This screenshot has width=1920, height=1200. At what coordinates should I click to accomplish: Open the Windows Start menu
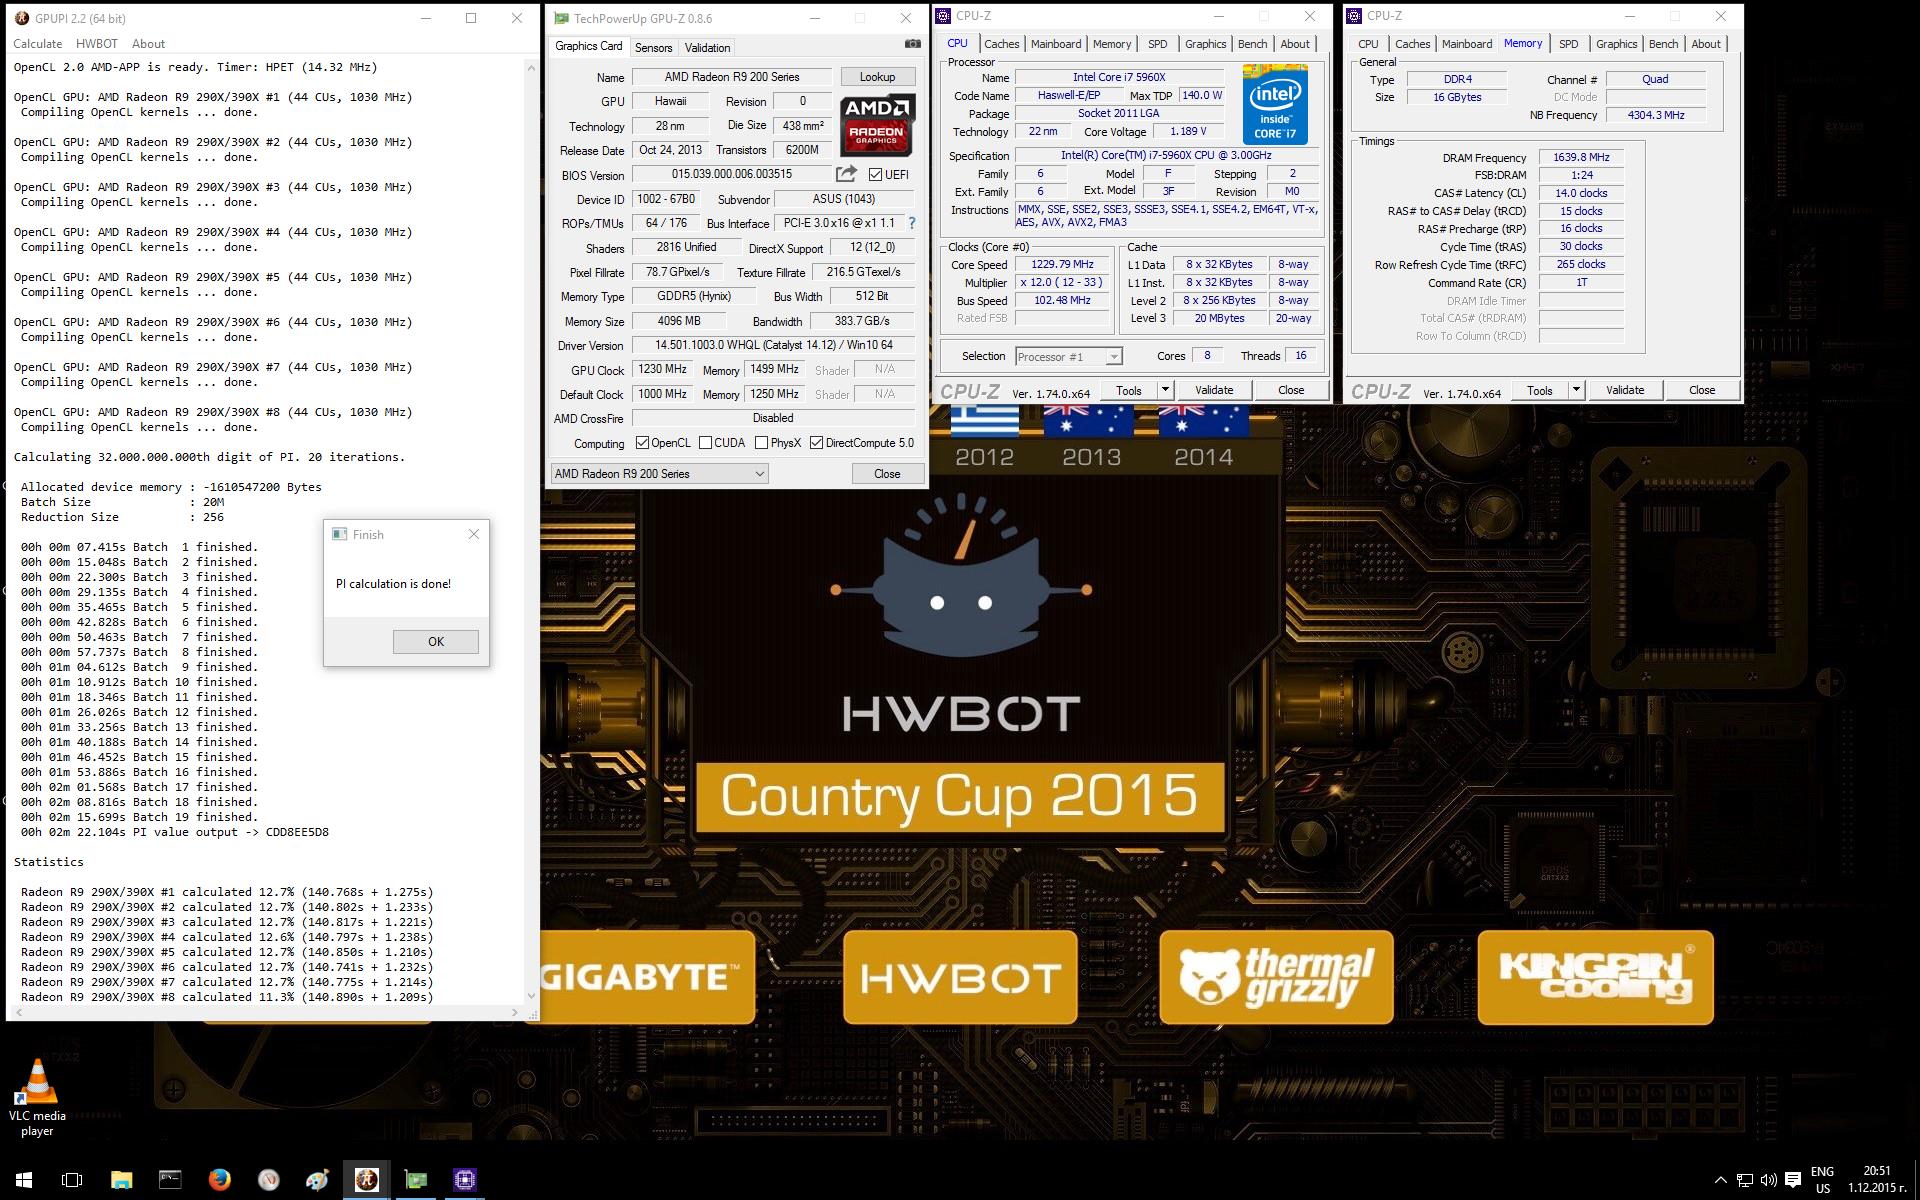[24, 1180]
